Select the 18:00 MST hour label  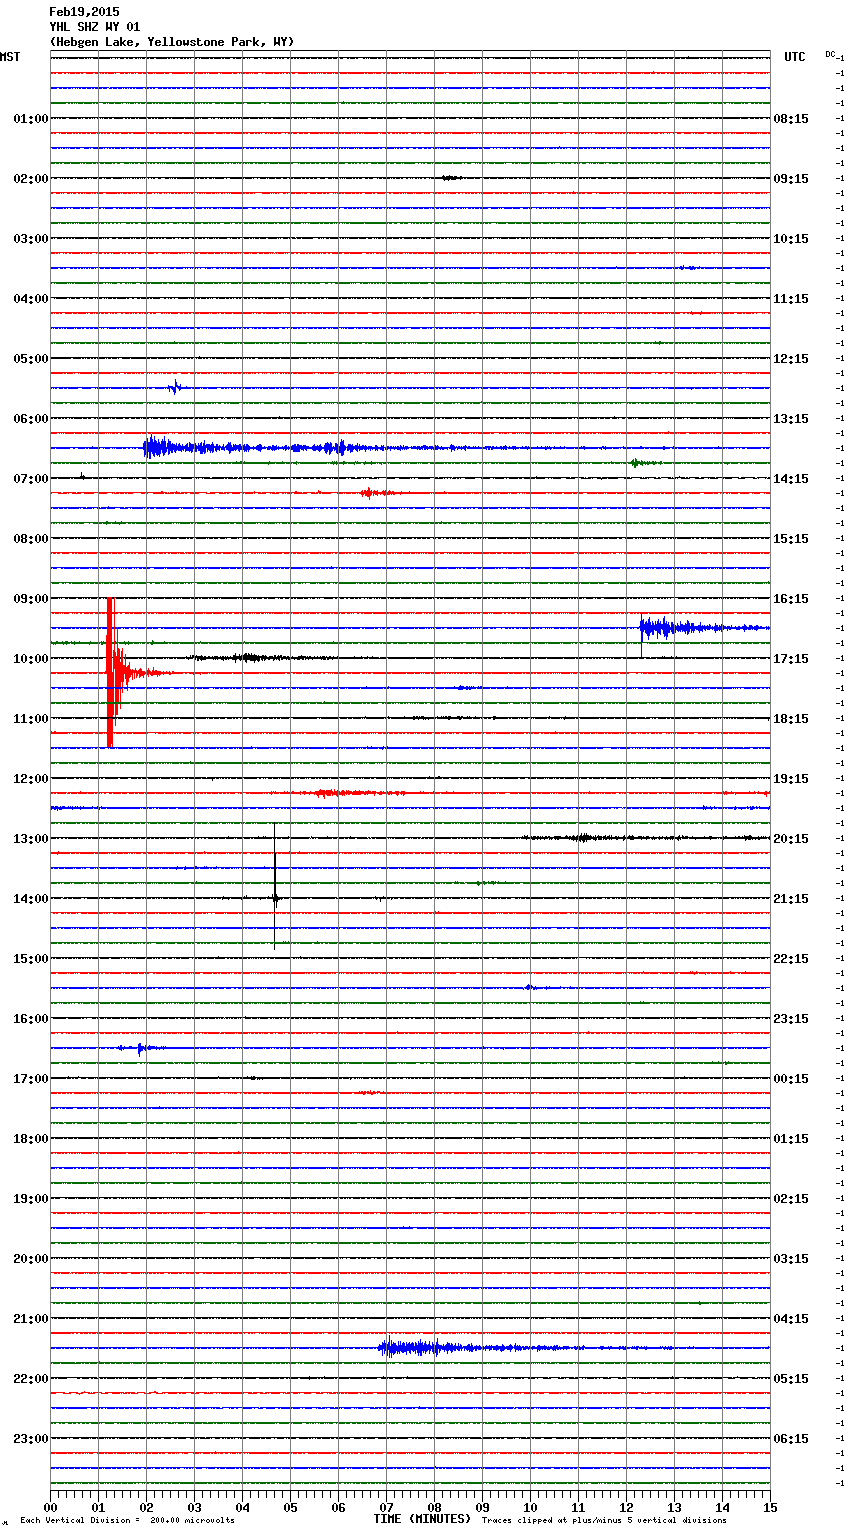tap(31, 1139)
